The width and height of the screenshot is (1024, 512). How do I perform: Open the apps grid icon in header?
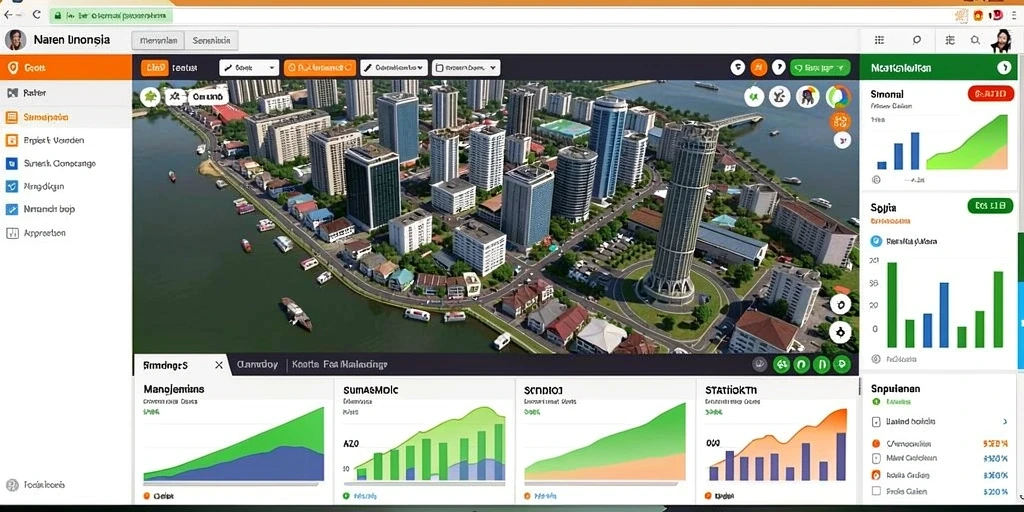coord(879,40)
